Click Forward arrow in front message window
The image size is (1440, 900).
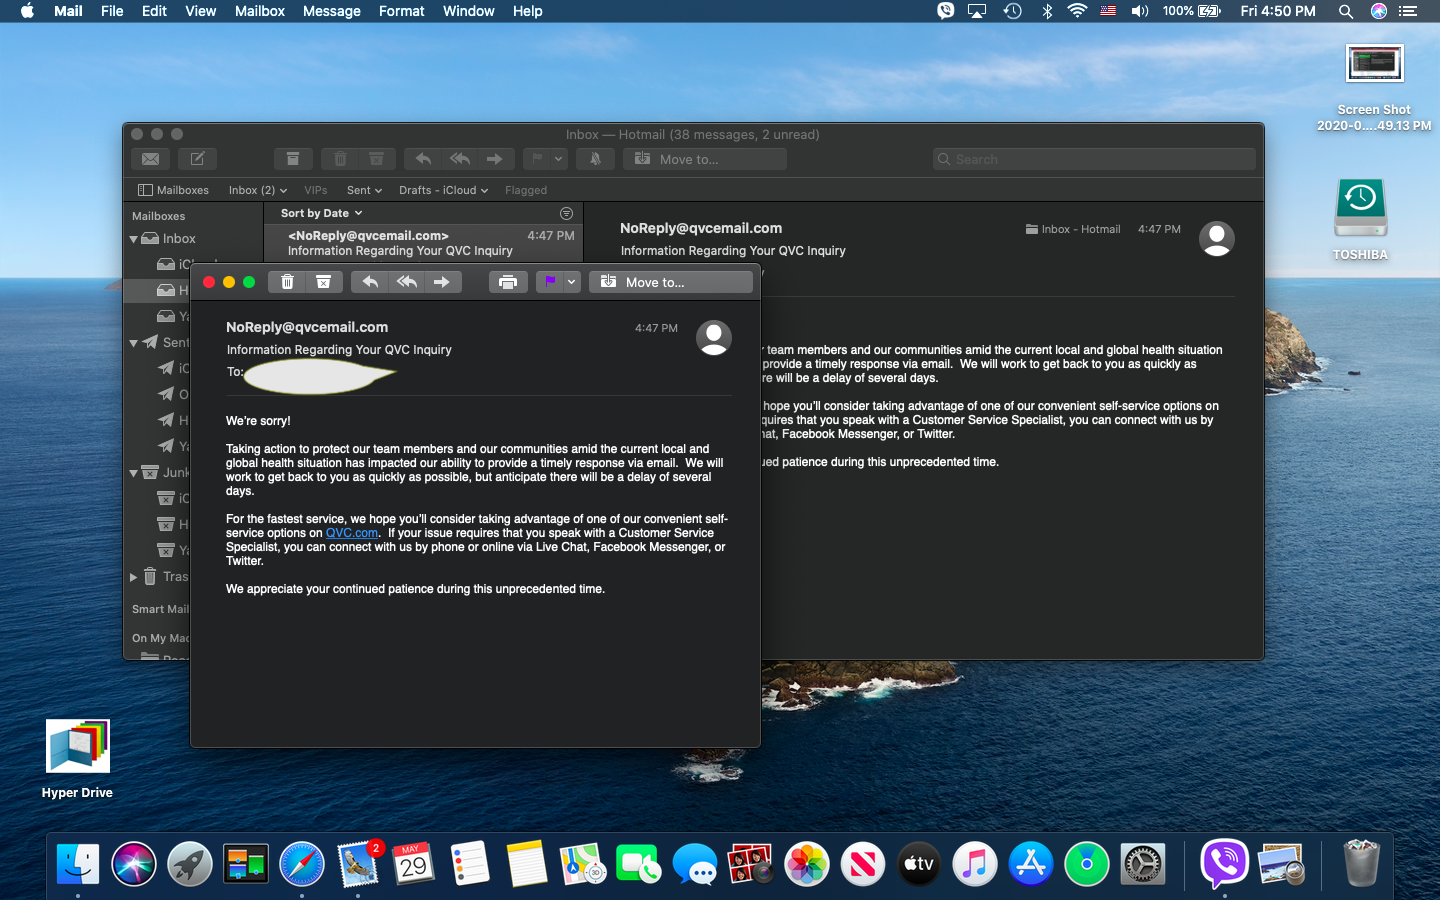pos(441,282)
